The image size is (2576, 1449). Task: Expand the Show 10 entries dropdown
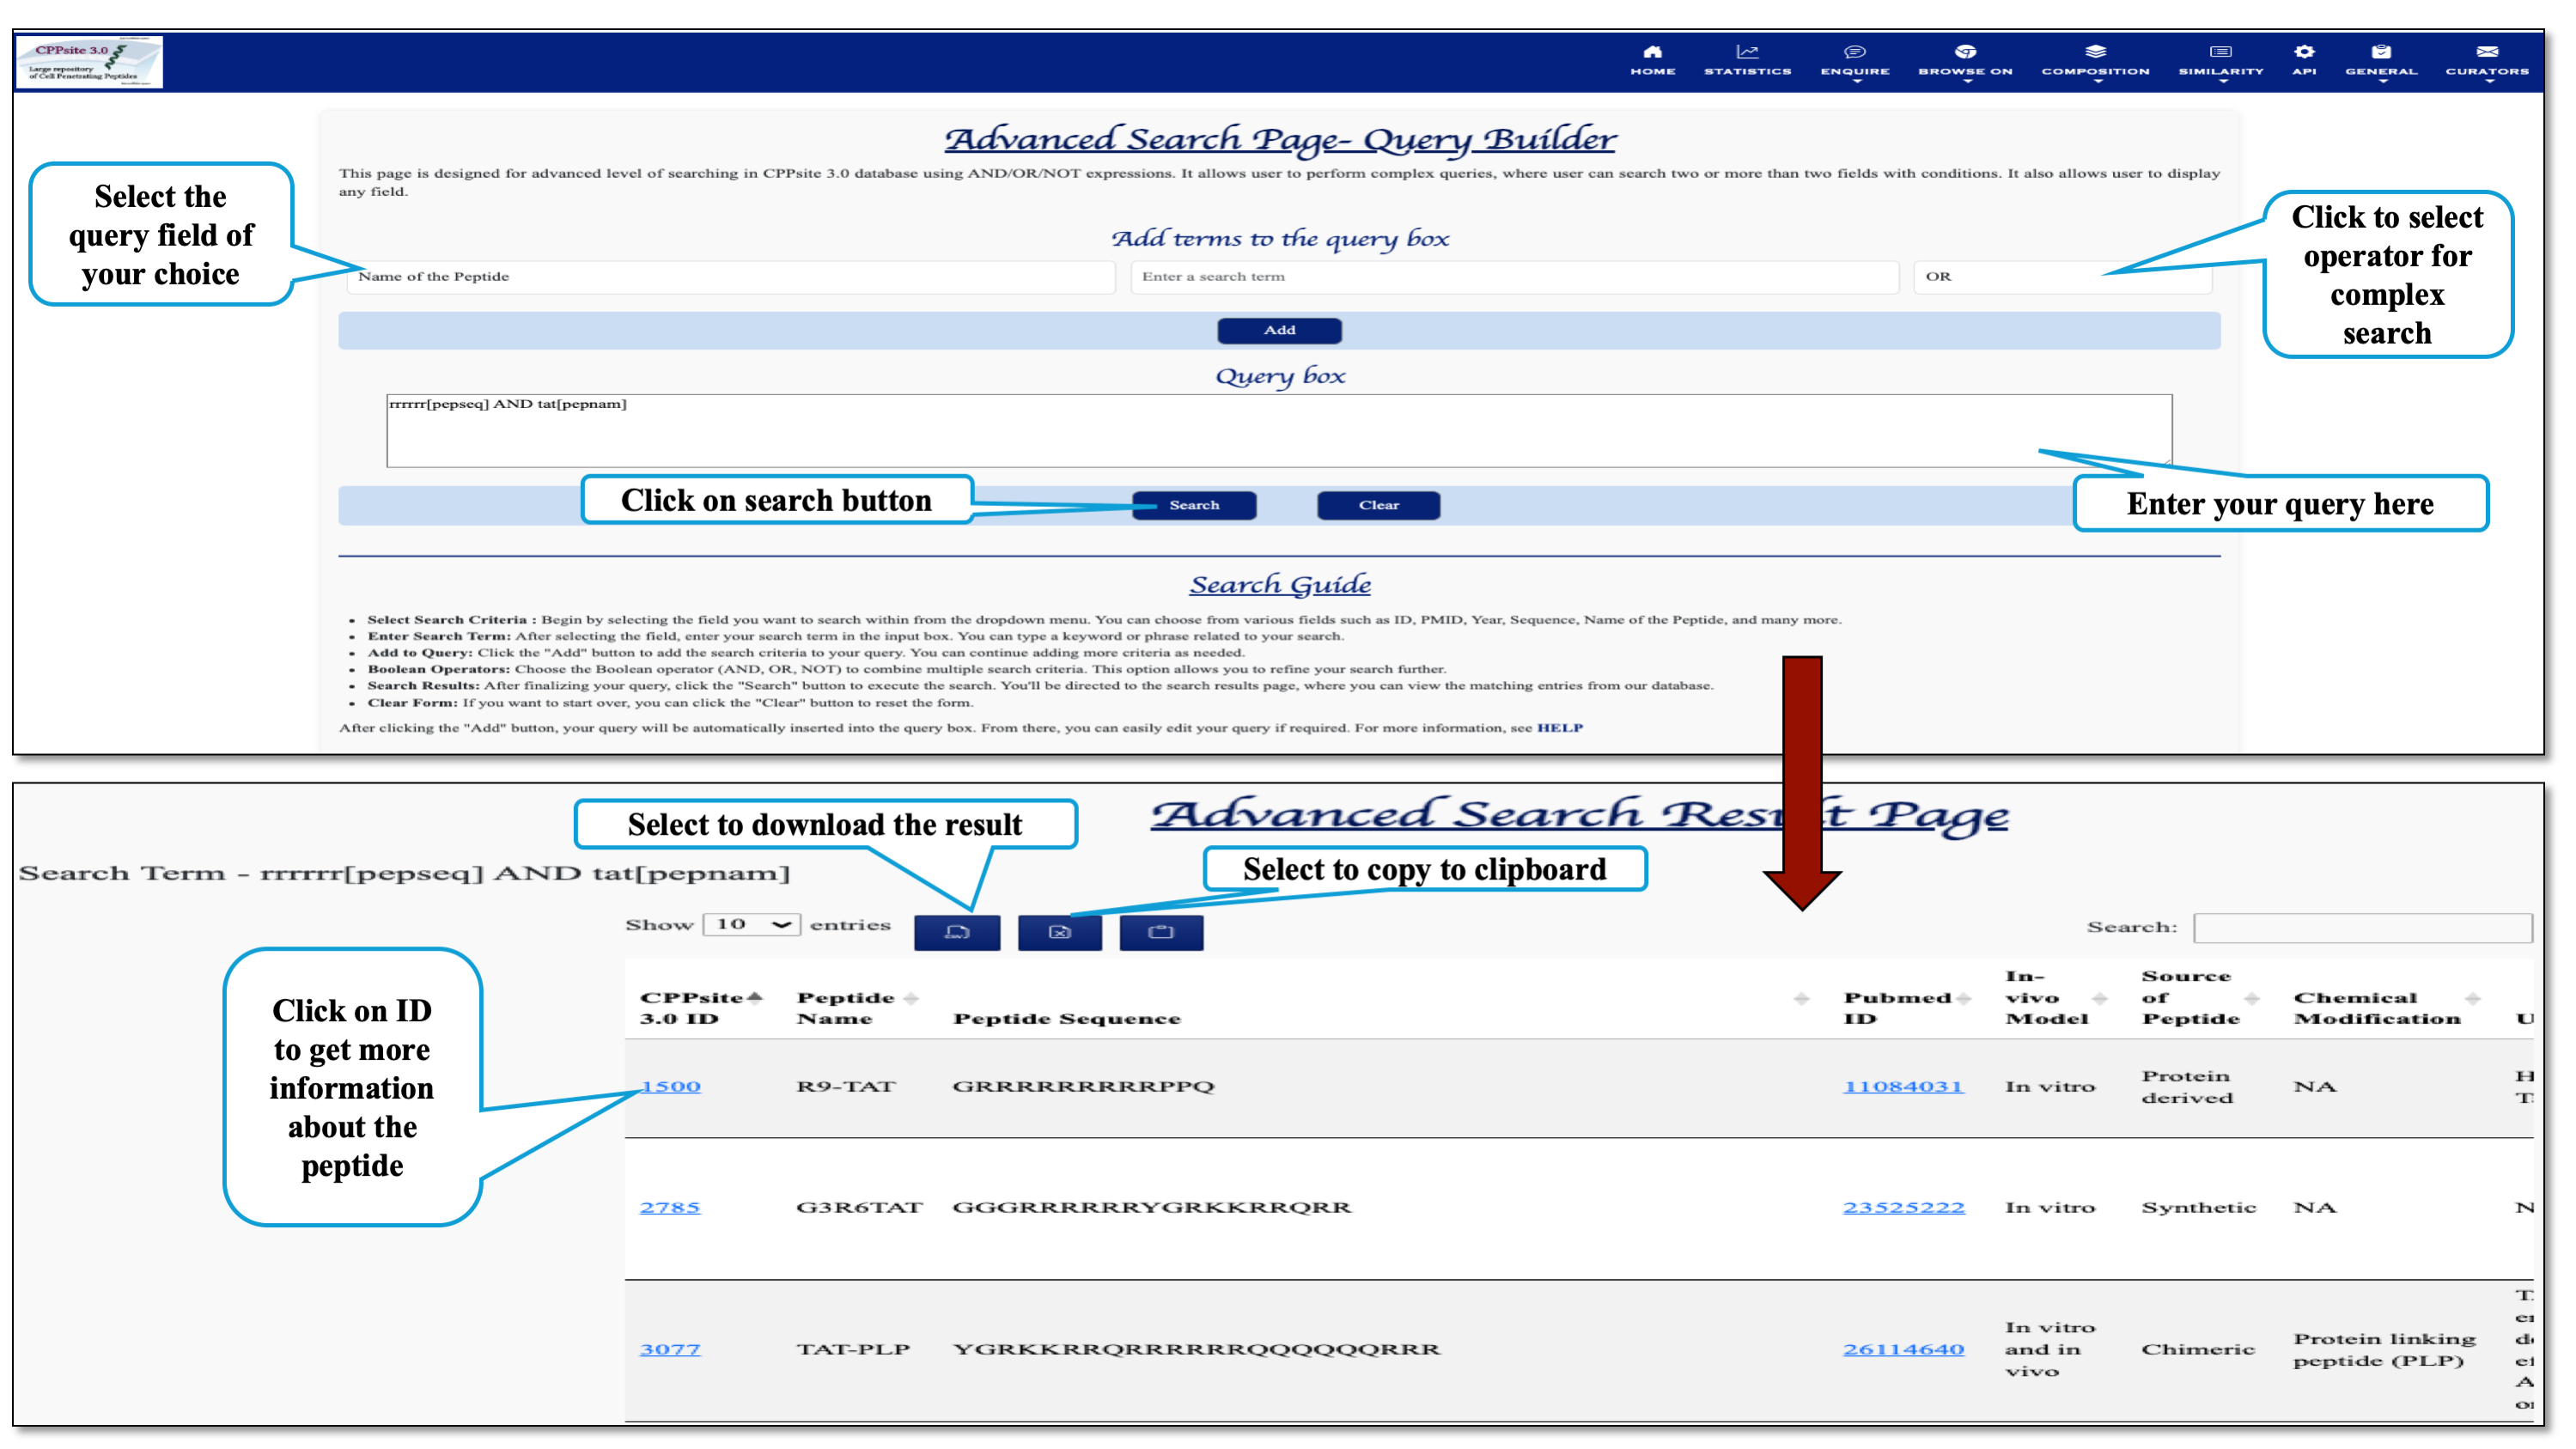[x=752, y=924]
